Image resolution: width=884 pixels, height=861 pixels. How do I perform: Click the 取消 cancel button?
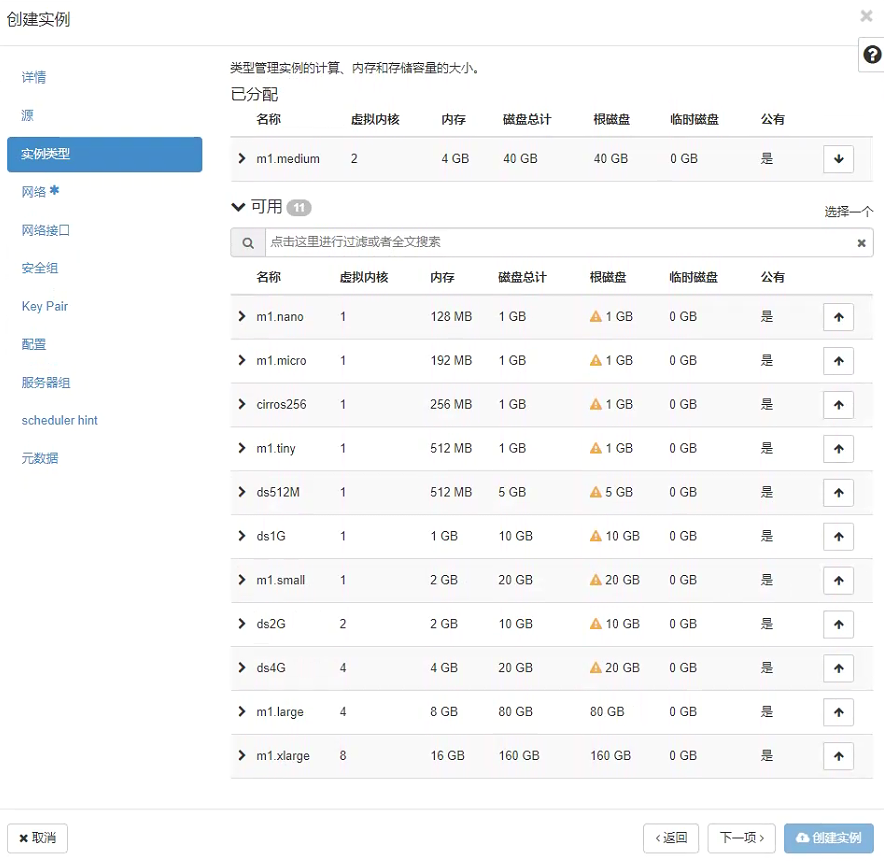37,838
